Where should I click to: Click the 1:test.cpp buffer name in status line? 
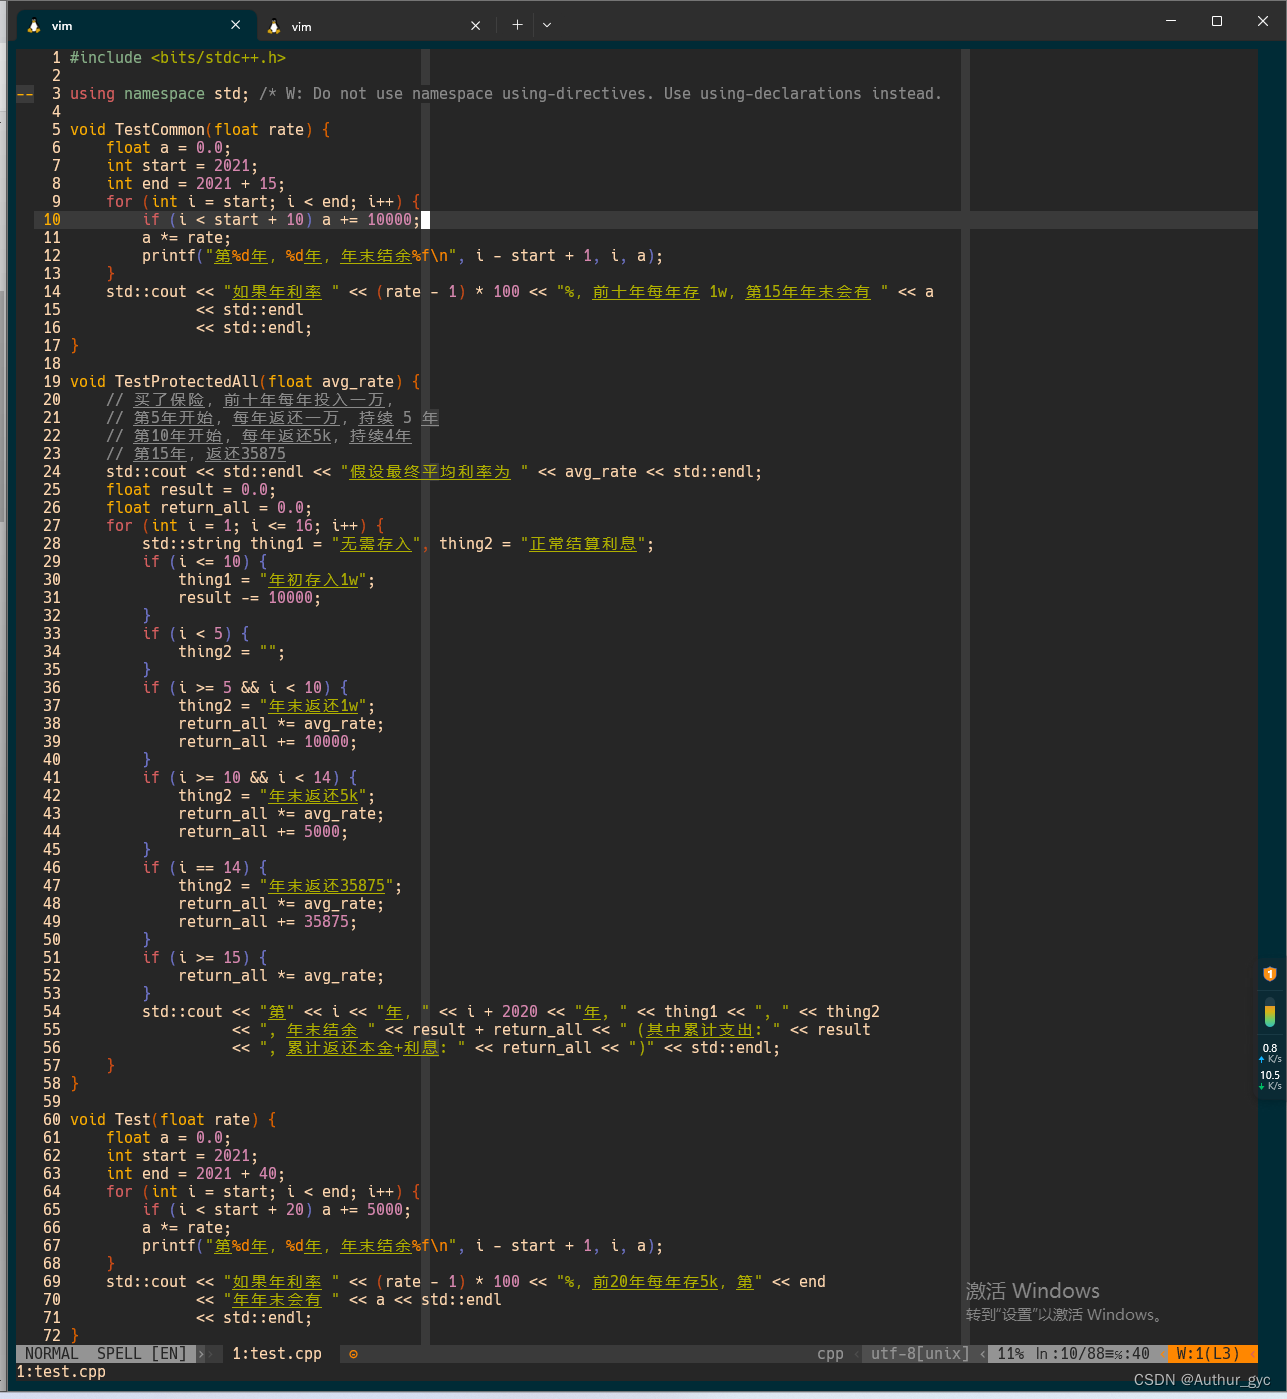(277, 1354)
